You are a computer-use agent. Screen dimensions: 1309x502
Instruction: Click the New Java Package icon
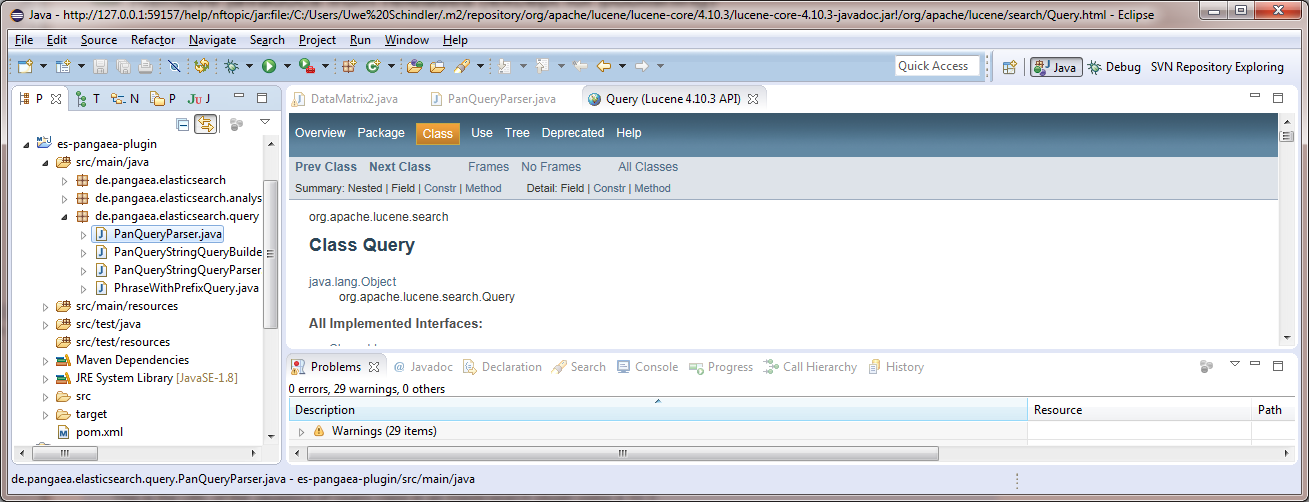tap(349, 66)
